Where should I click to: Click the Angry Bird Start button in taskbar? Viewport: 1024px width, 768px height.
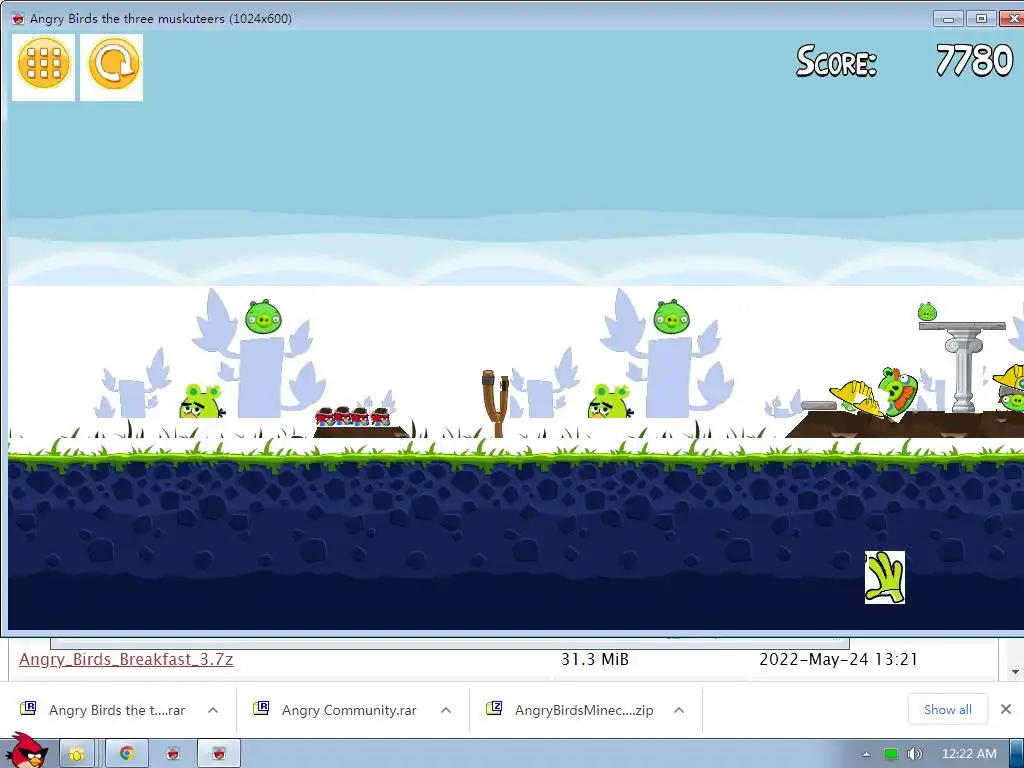coord(25,751)
